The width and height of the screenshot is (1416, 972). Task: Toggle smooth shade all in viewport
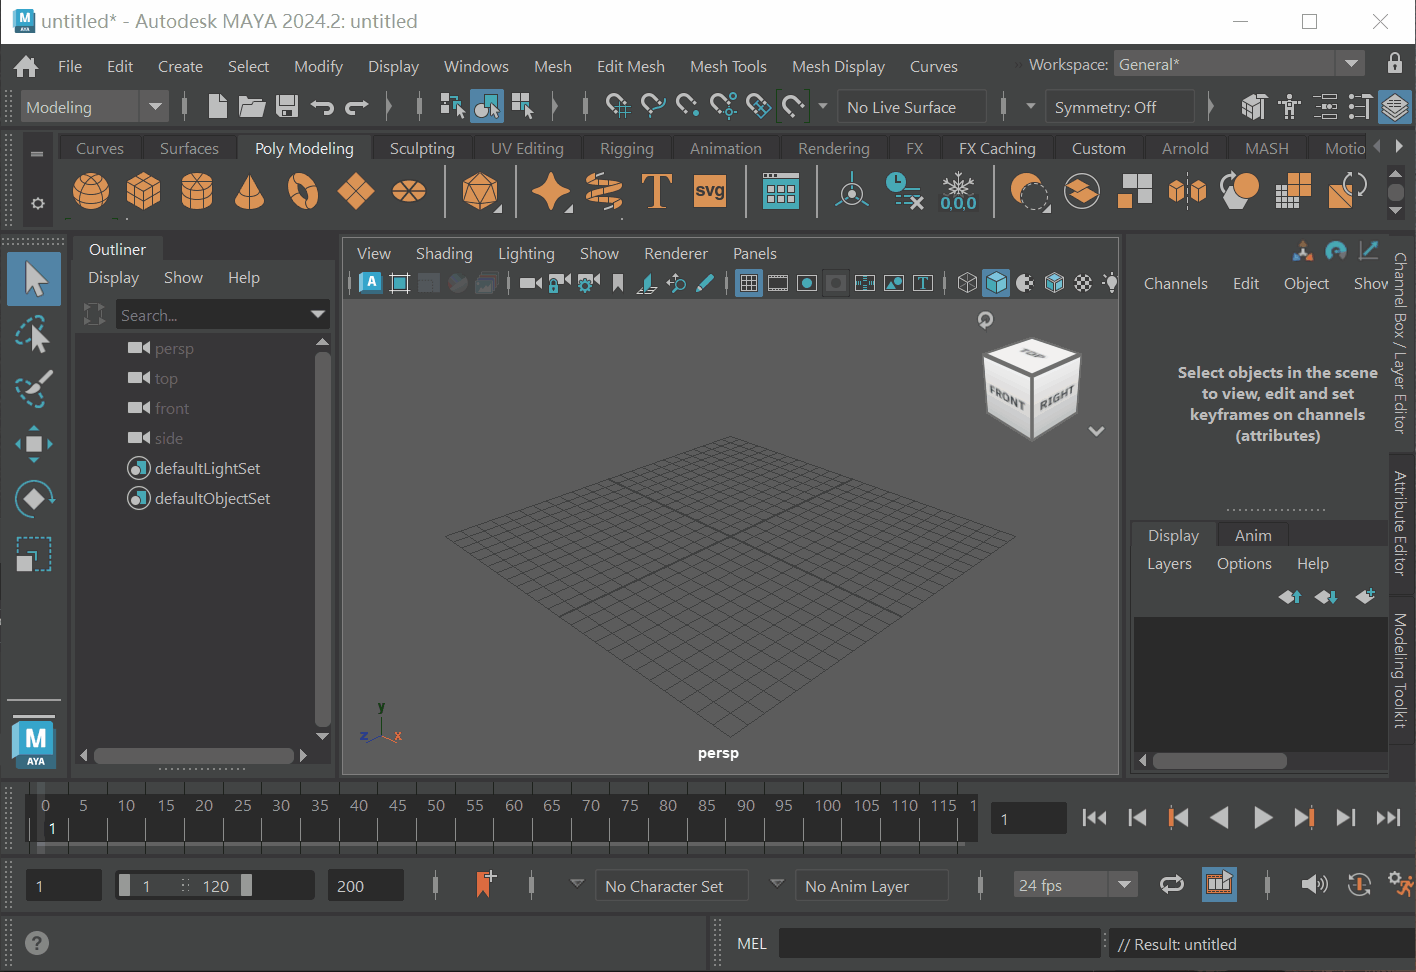coord(996,283)
